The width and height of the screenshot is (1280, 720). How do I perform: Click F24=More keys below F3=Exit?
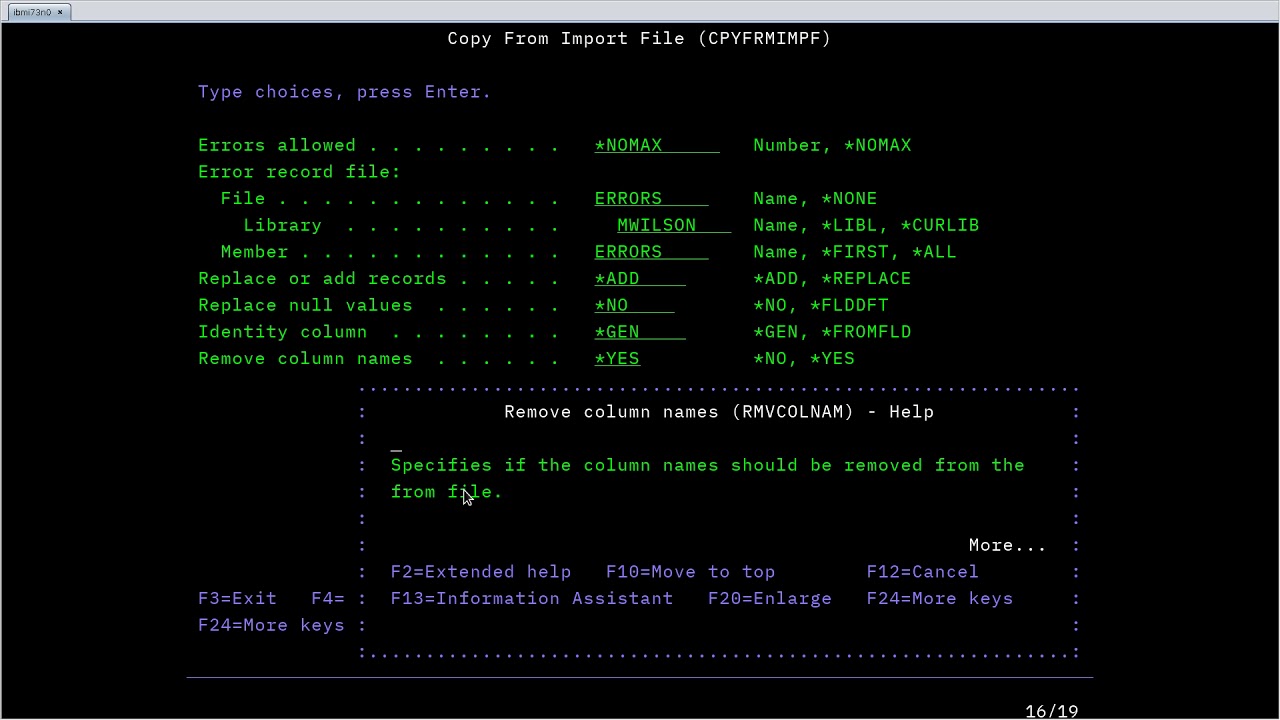click(x=271, y=626)
